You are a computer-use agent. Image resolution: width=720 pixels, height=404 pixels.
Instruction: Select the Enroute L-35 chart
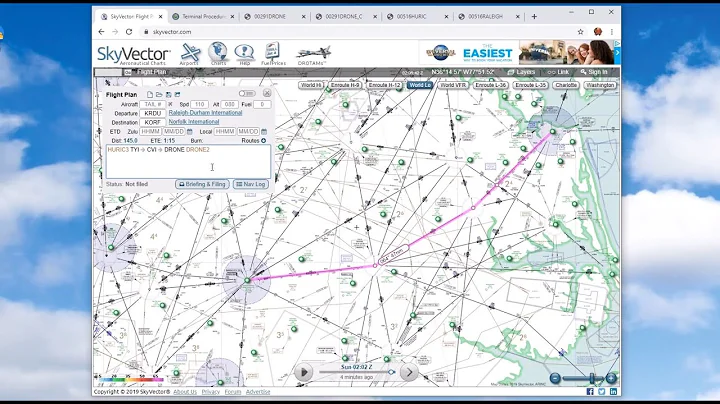tap(530, 85)
